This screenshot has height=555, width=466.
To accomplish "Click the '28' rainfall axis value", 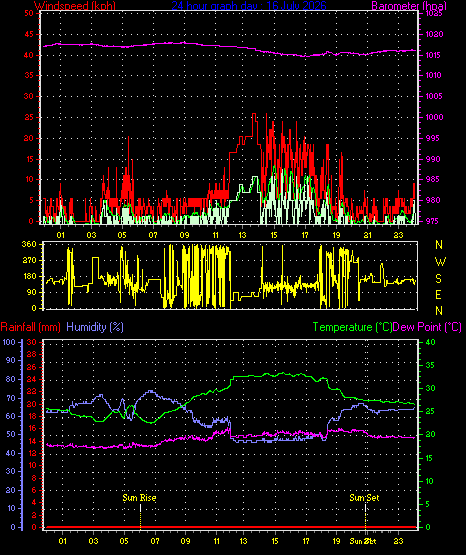I will [x=32, y=355].
